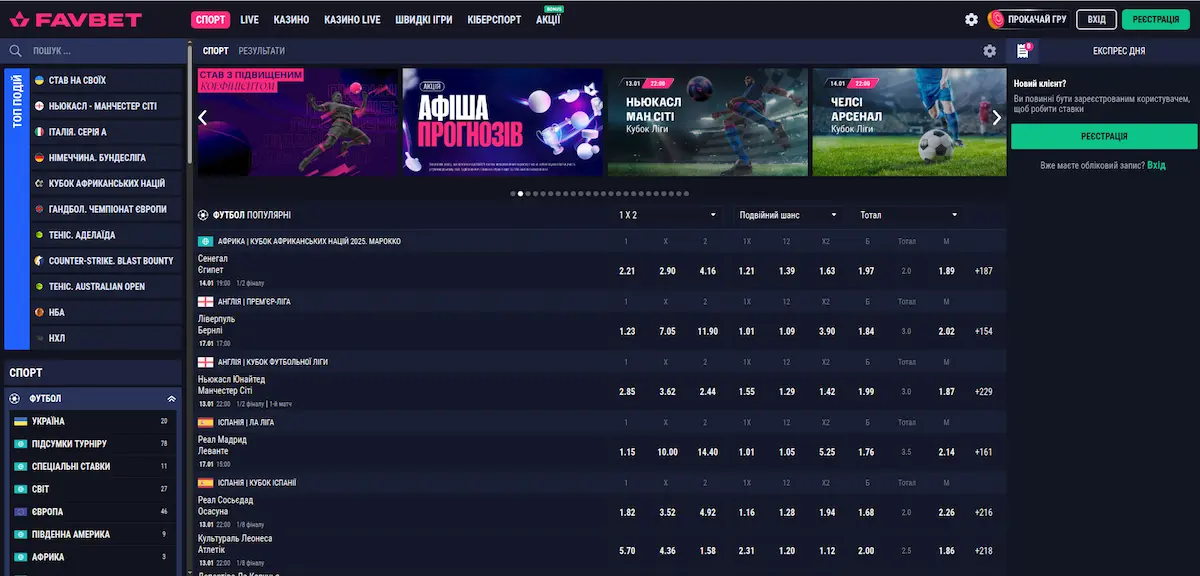Viewport: 1200px width, 576px height.
Task: Click green Реєстрація button in bet slip
Action: tap(1103, 136)
